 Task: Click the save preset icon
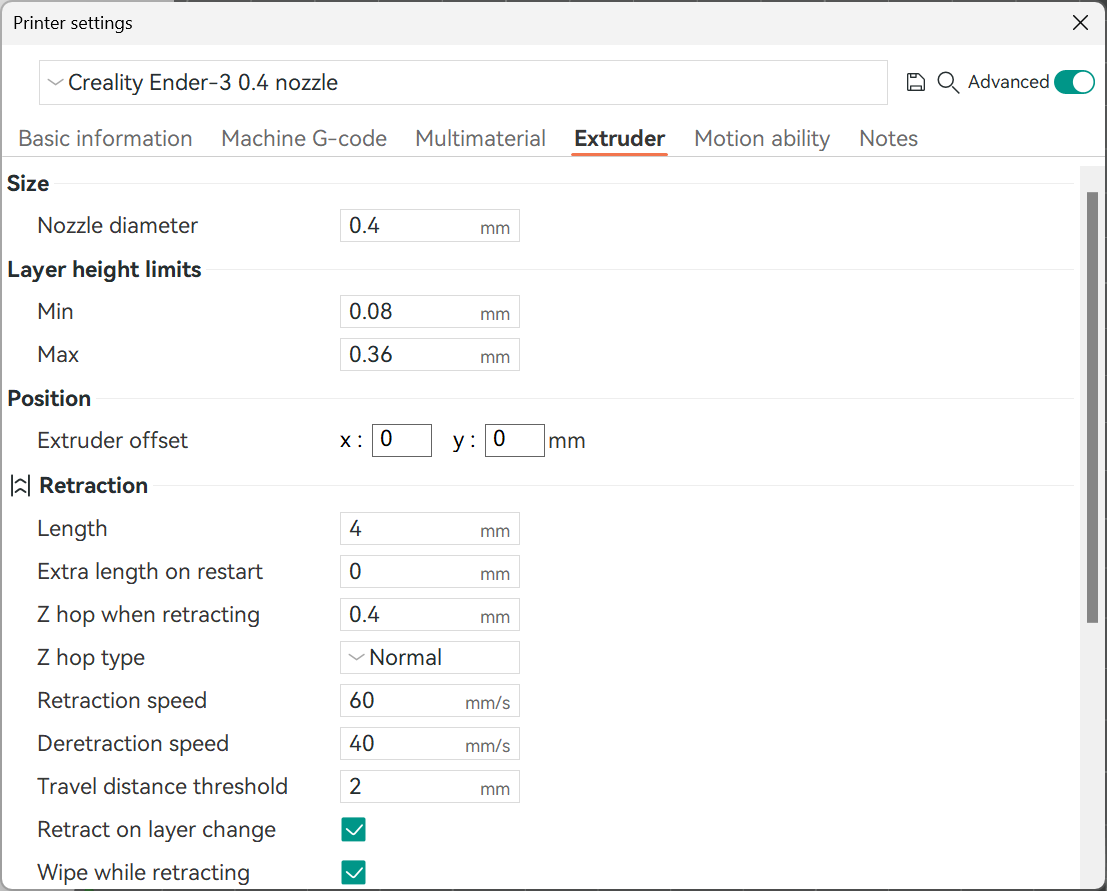pos(915,83)
